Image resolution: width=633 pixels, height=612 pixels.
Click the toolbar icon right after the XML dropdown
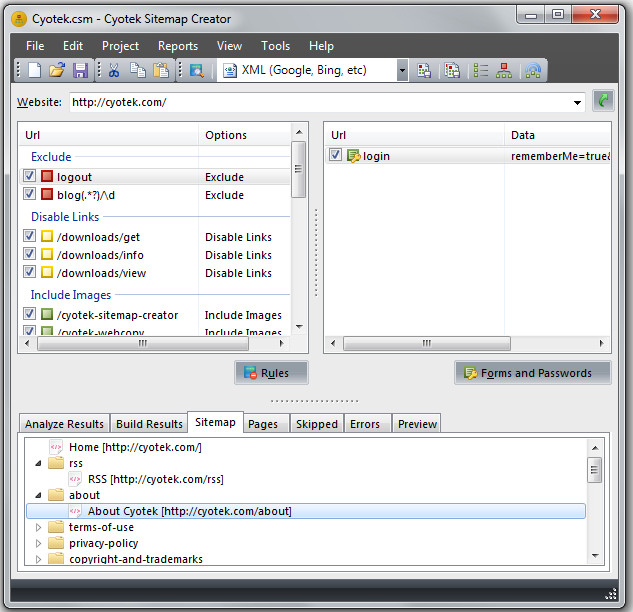pyautogui.click(x=424, y=71)
